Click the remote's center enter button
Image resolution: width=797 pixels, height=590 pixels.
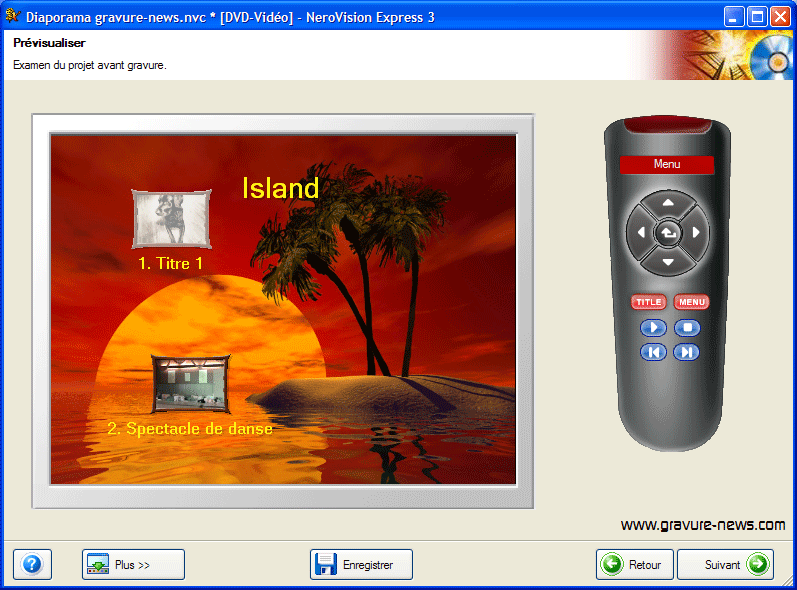668,233
